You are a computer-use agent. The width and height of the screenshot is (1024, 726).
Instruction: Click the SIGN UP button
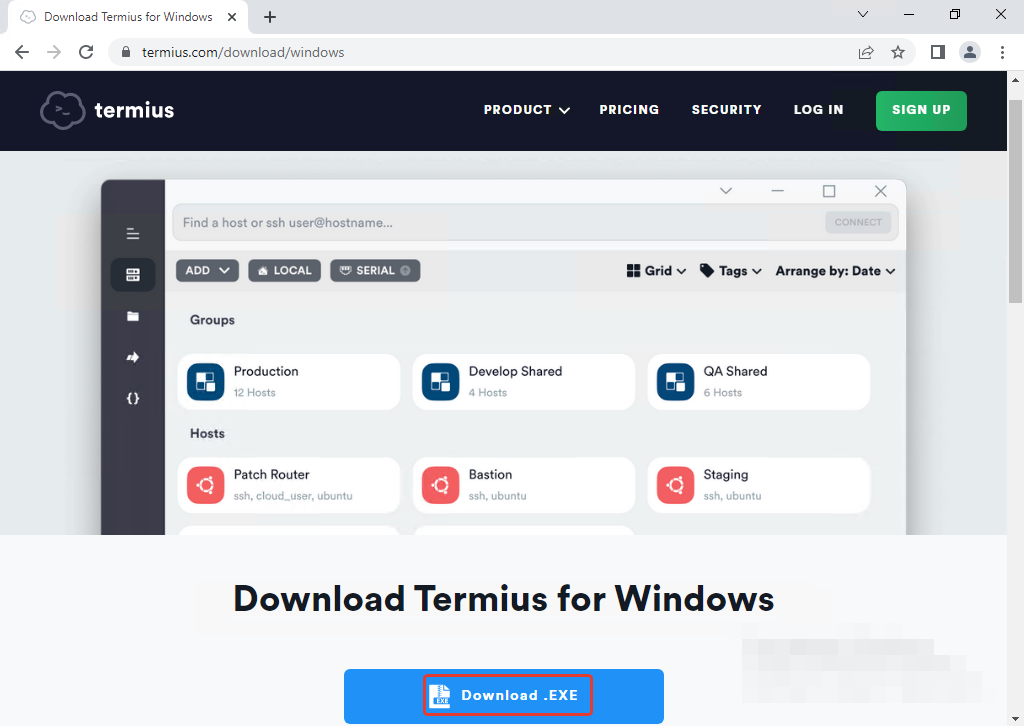point(921,110)
